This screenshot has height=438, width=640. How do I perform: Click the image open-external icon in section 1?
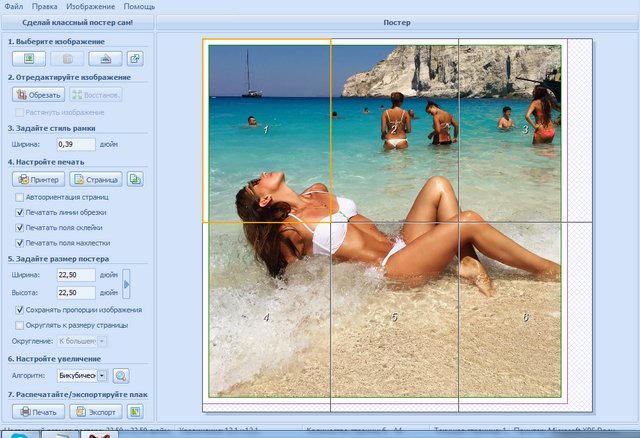pos(136,58)
